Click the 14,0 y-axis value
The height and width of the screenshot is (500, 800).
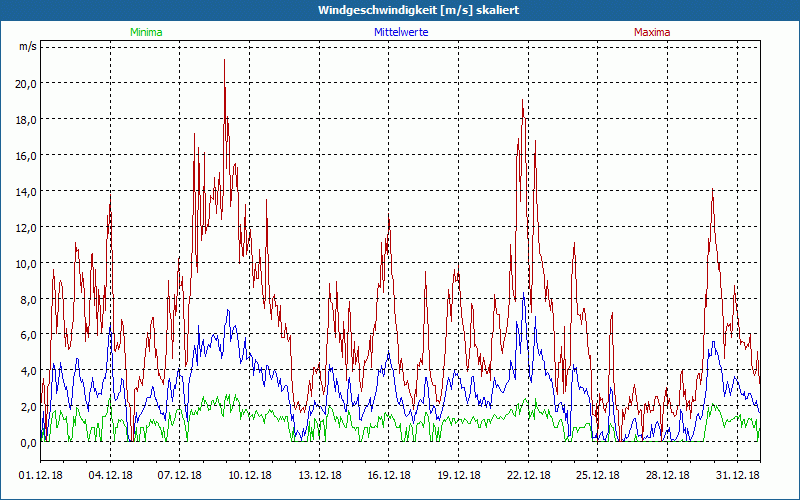coord(26,192)
